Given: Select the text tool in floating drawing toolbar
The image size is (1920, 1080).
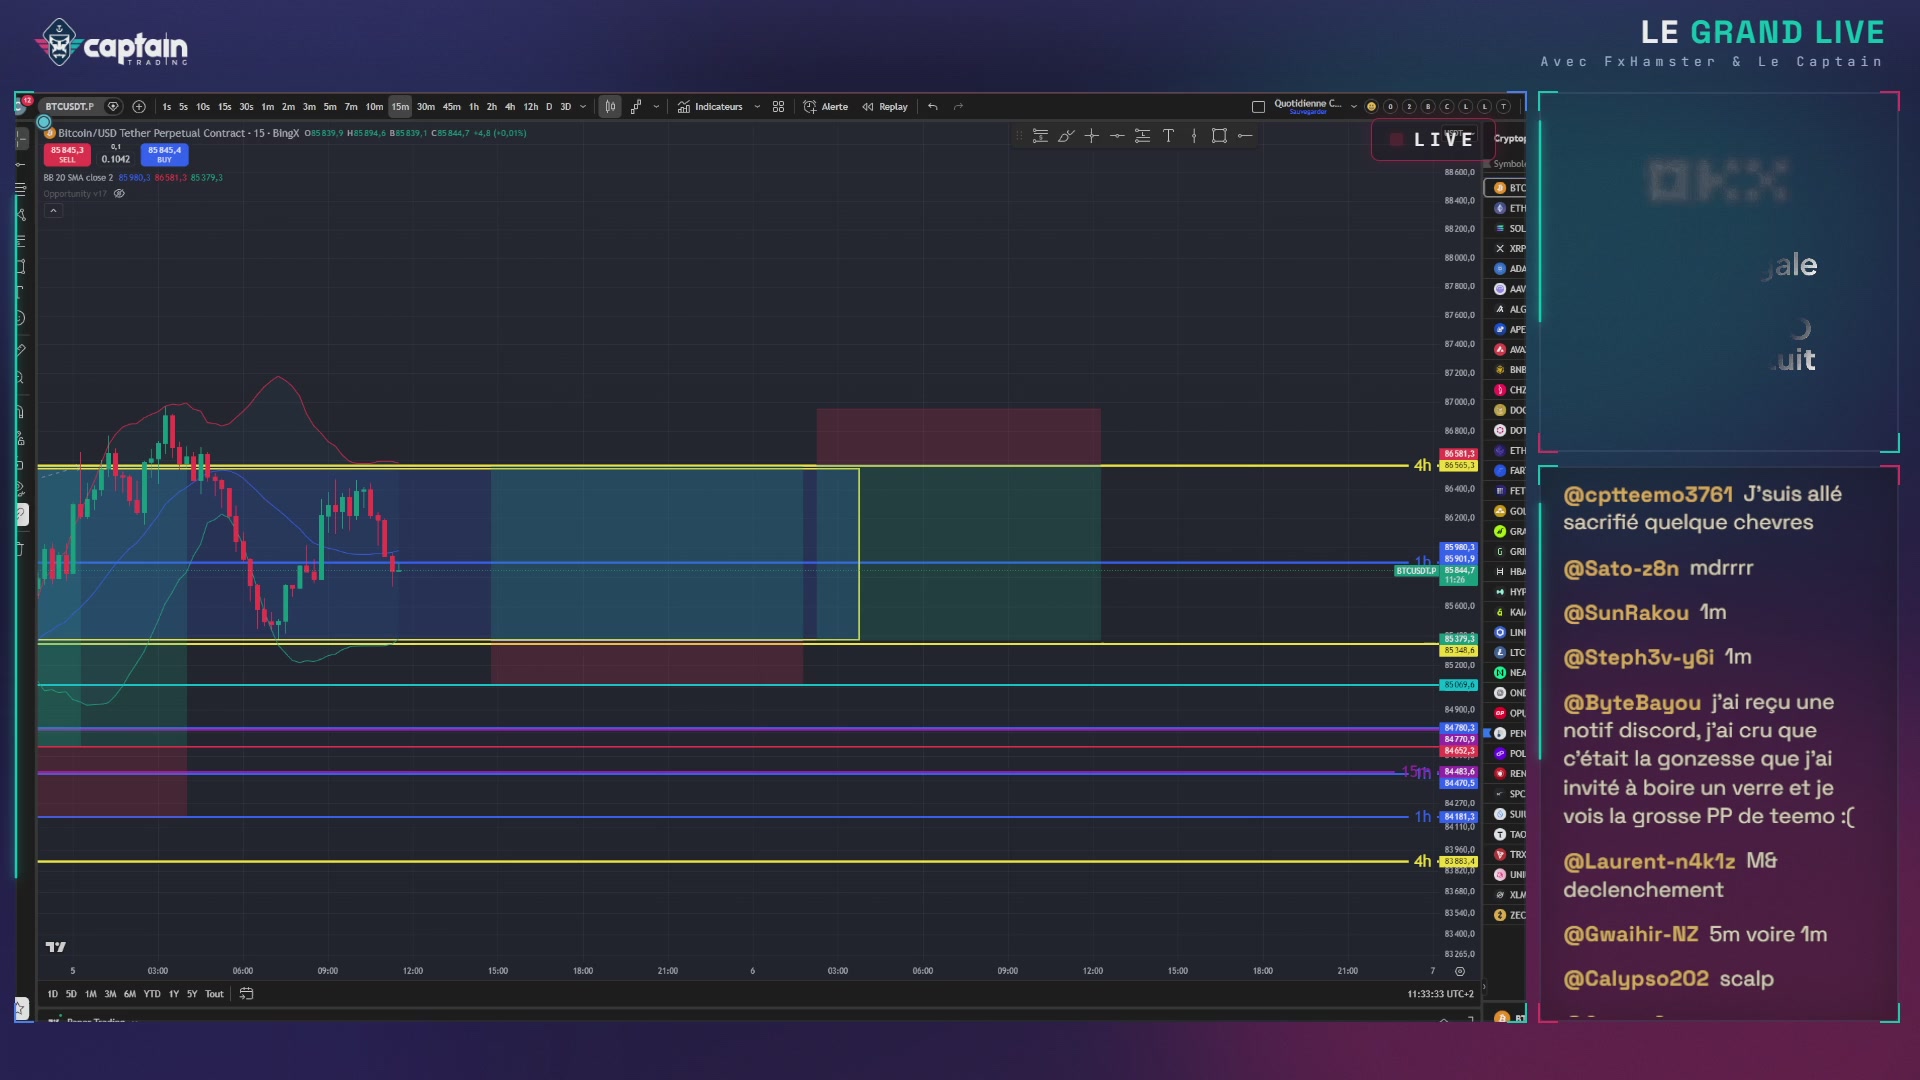Looking at the screenshot, I should click(x=1168, y=136).
